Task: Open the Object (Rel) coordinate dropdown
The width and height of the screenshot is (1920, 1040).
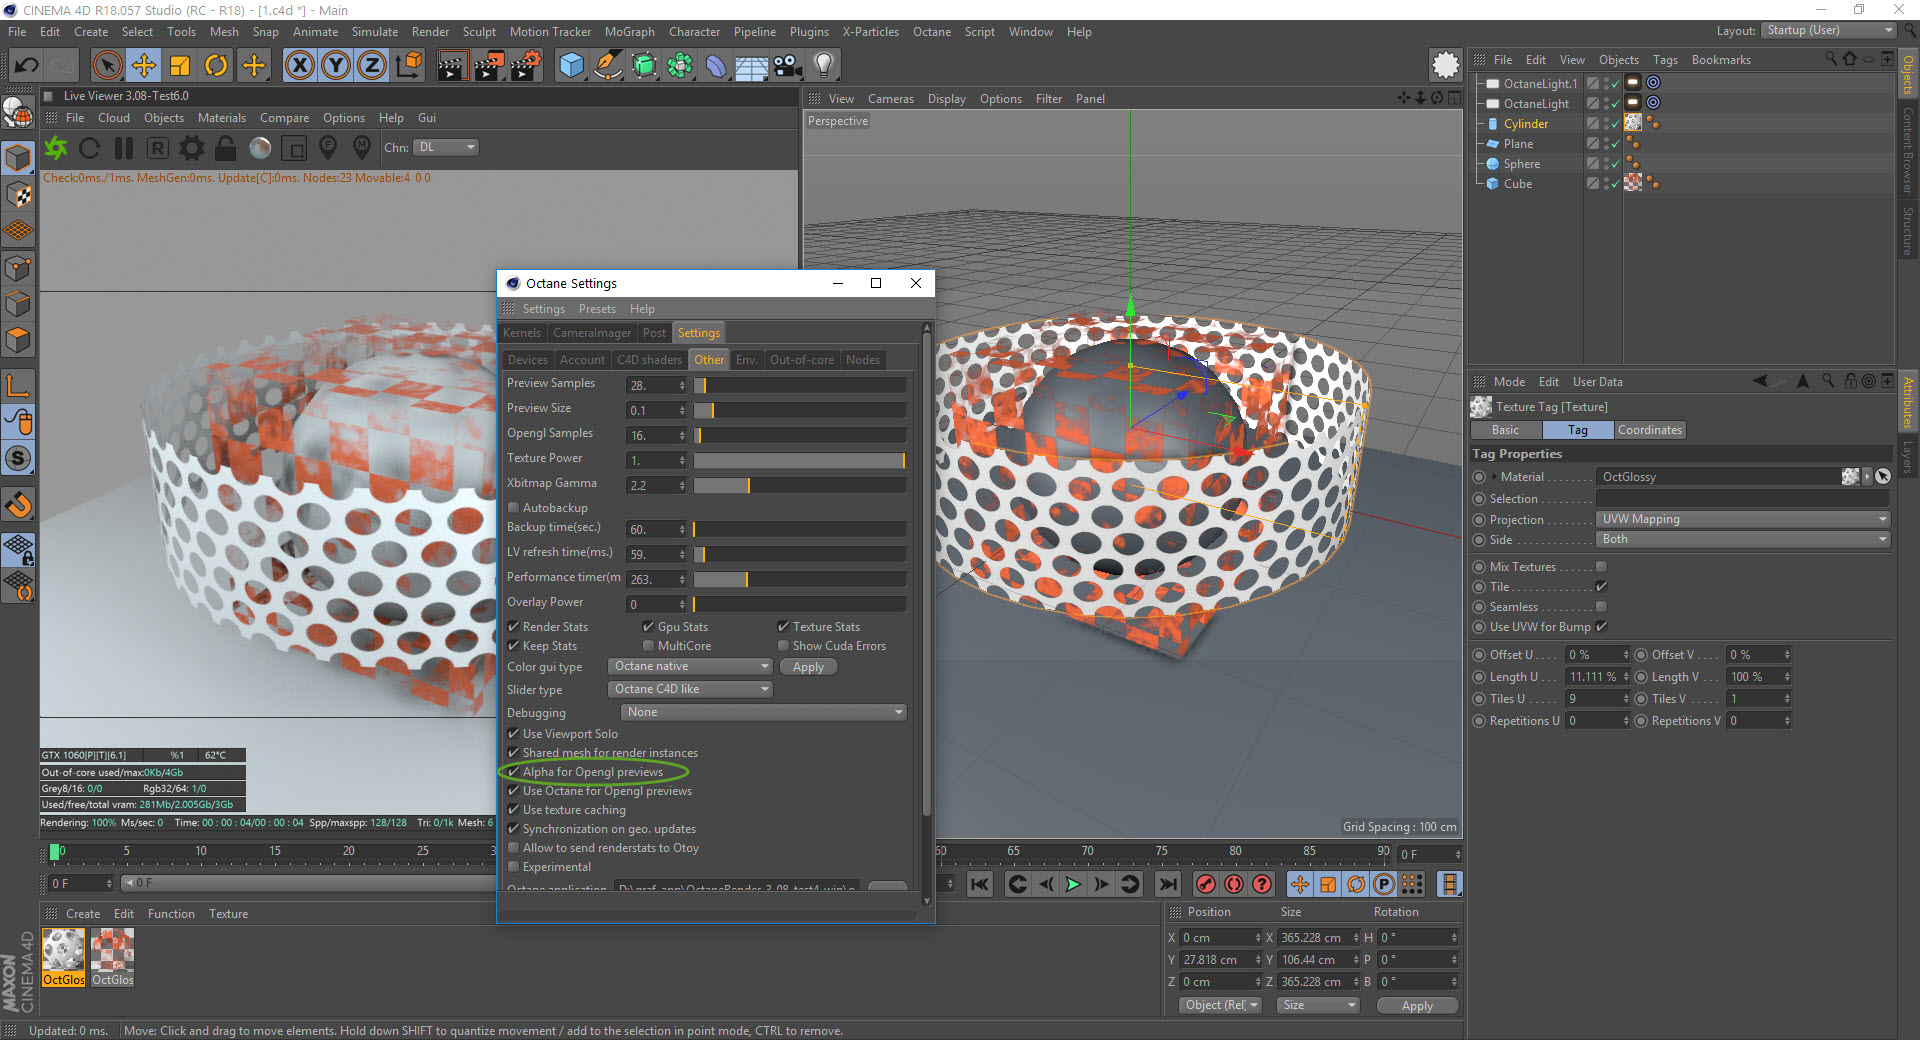Action: pyautogui.click(x=1221, y=1006)
